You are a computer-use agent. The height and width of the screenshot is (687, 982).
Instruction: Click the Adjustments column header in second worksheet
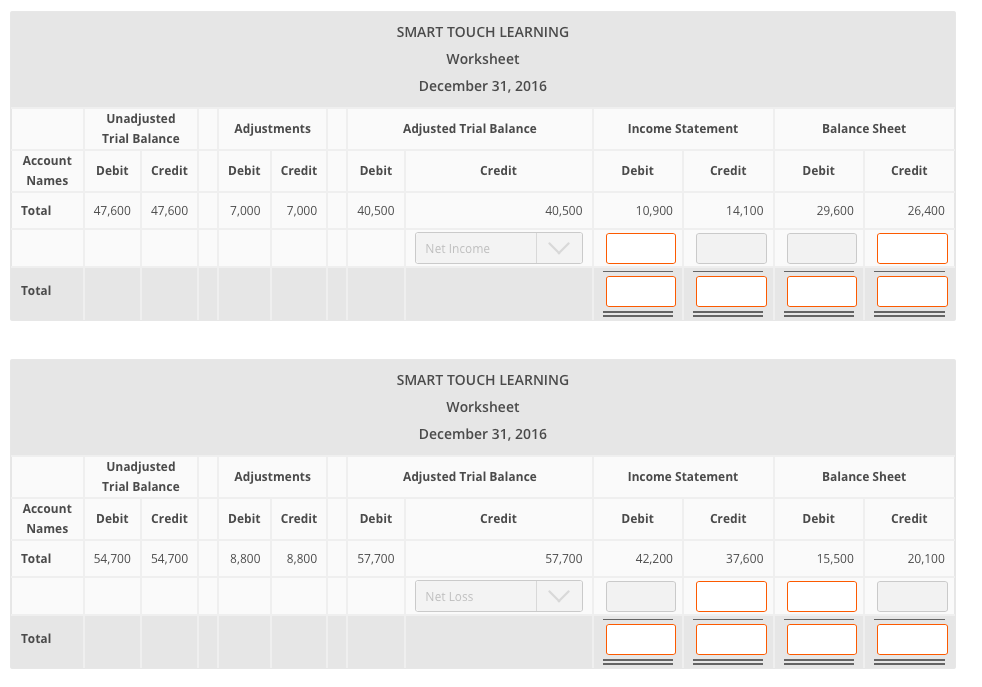(x=272, y=476)
